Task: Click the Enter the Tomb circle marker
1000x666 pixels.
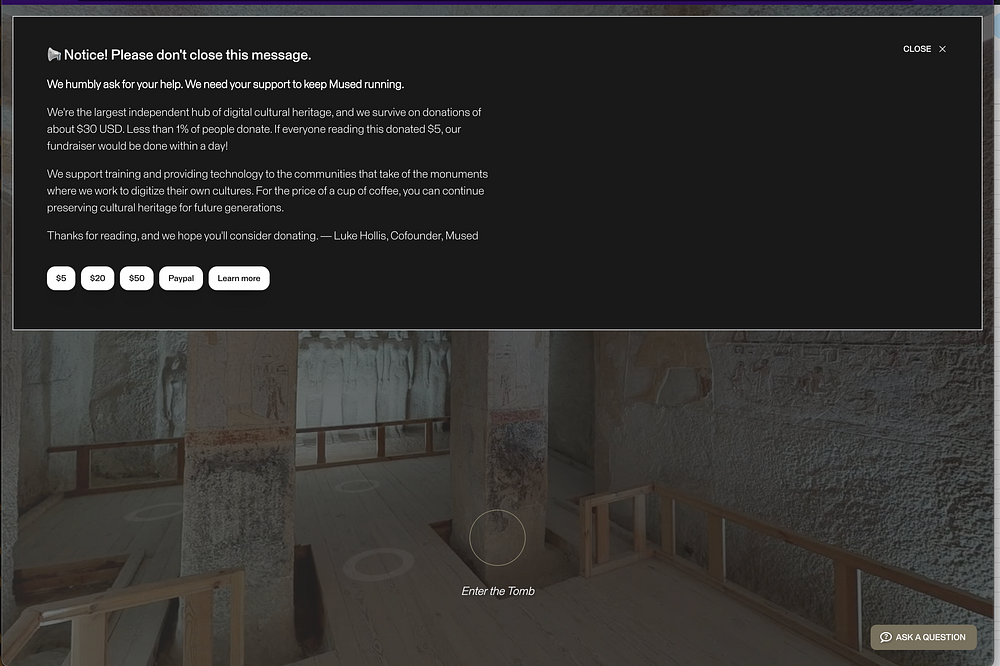Action: click(x=497, y=537)
